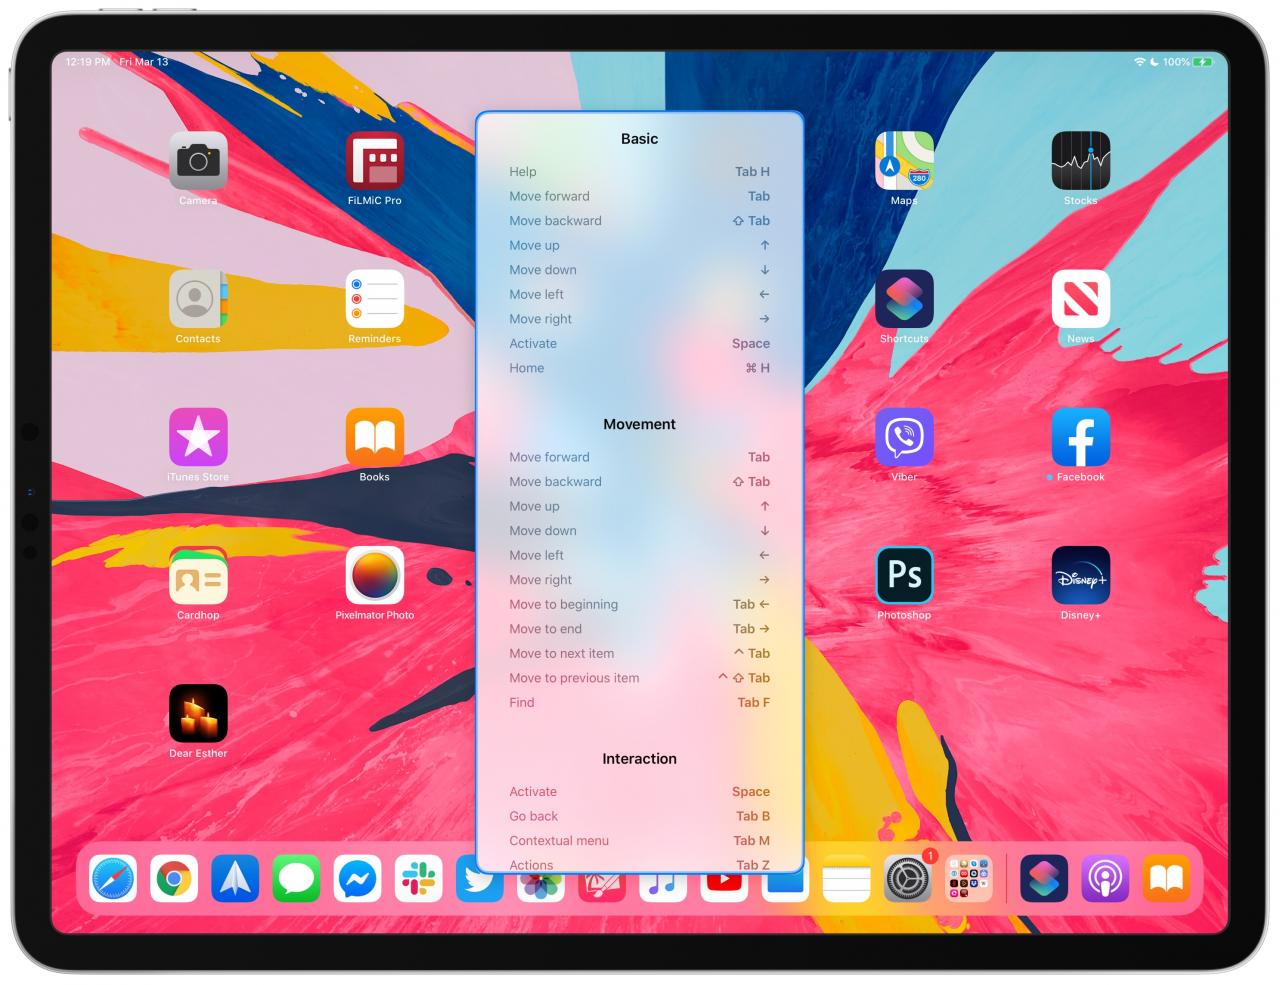Select the Move to previous item row
Viewport: 1280px width, 985px height.
pos(639,678)
